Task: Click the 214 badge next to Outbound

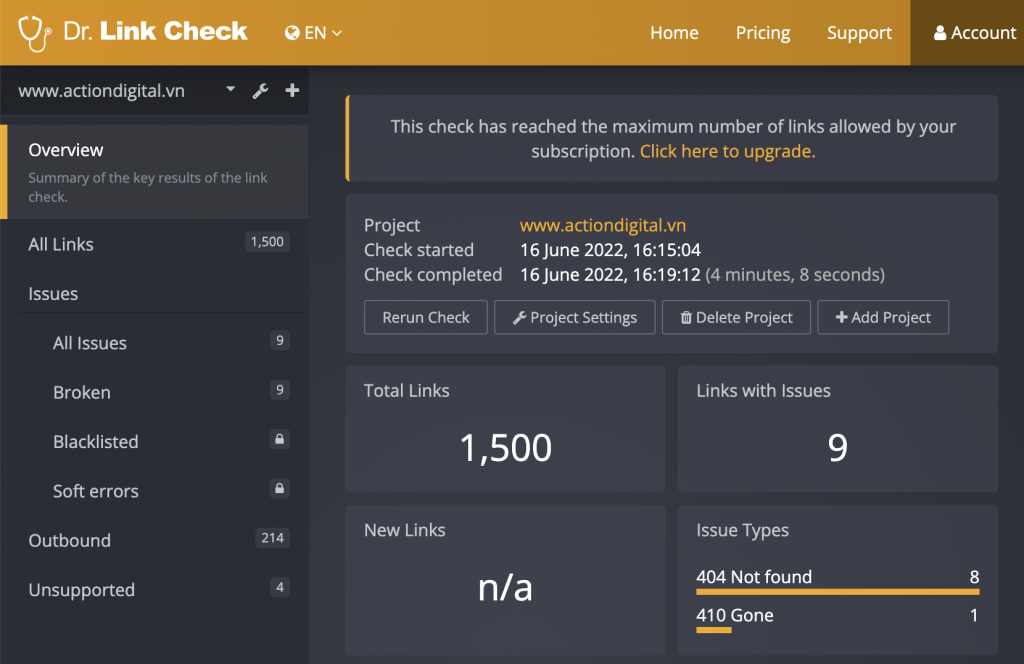Action: coord(272,538)
